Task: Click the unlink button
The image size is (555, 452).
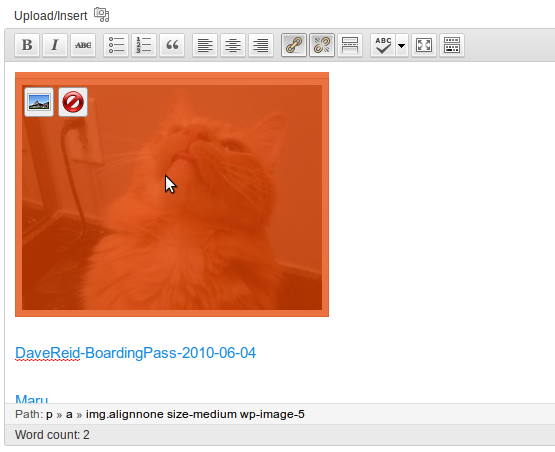Action: [x=322, y=45]
